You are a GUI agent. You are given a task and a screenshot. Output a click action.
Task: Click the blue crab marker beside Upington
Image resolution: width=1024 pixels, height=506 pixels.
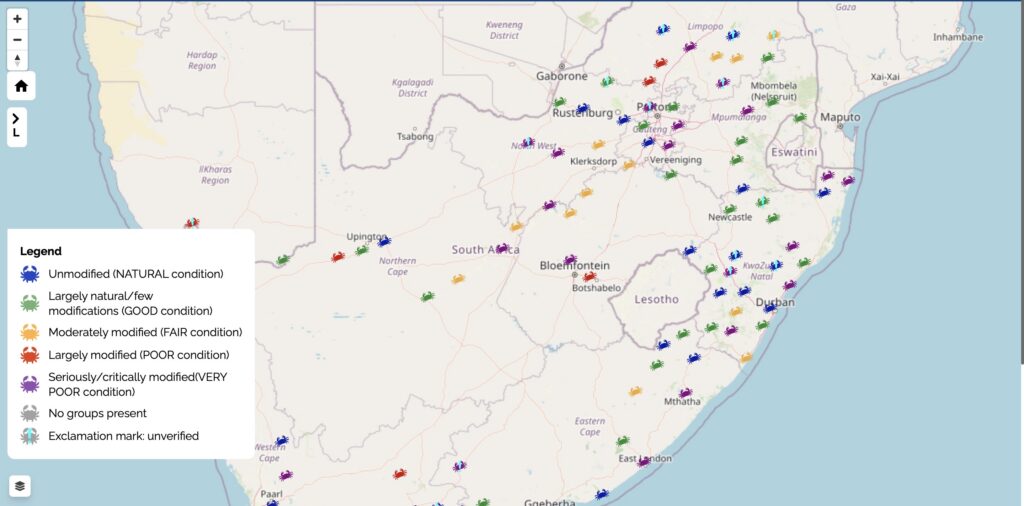384,241
